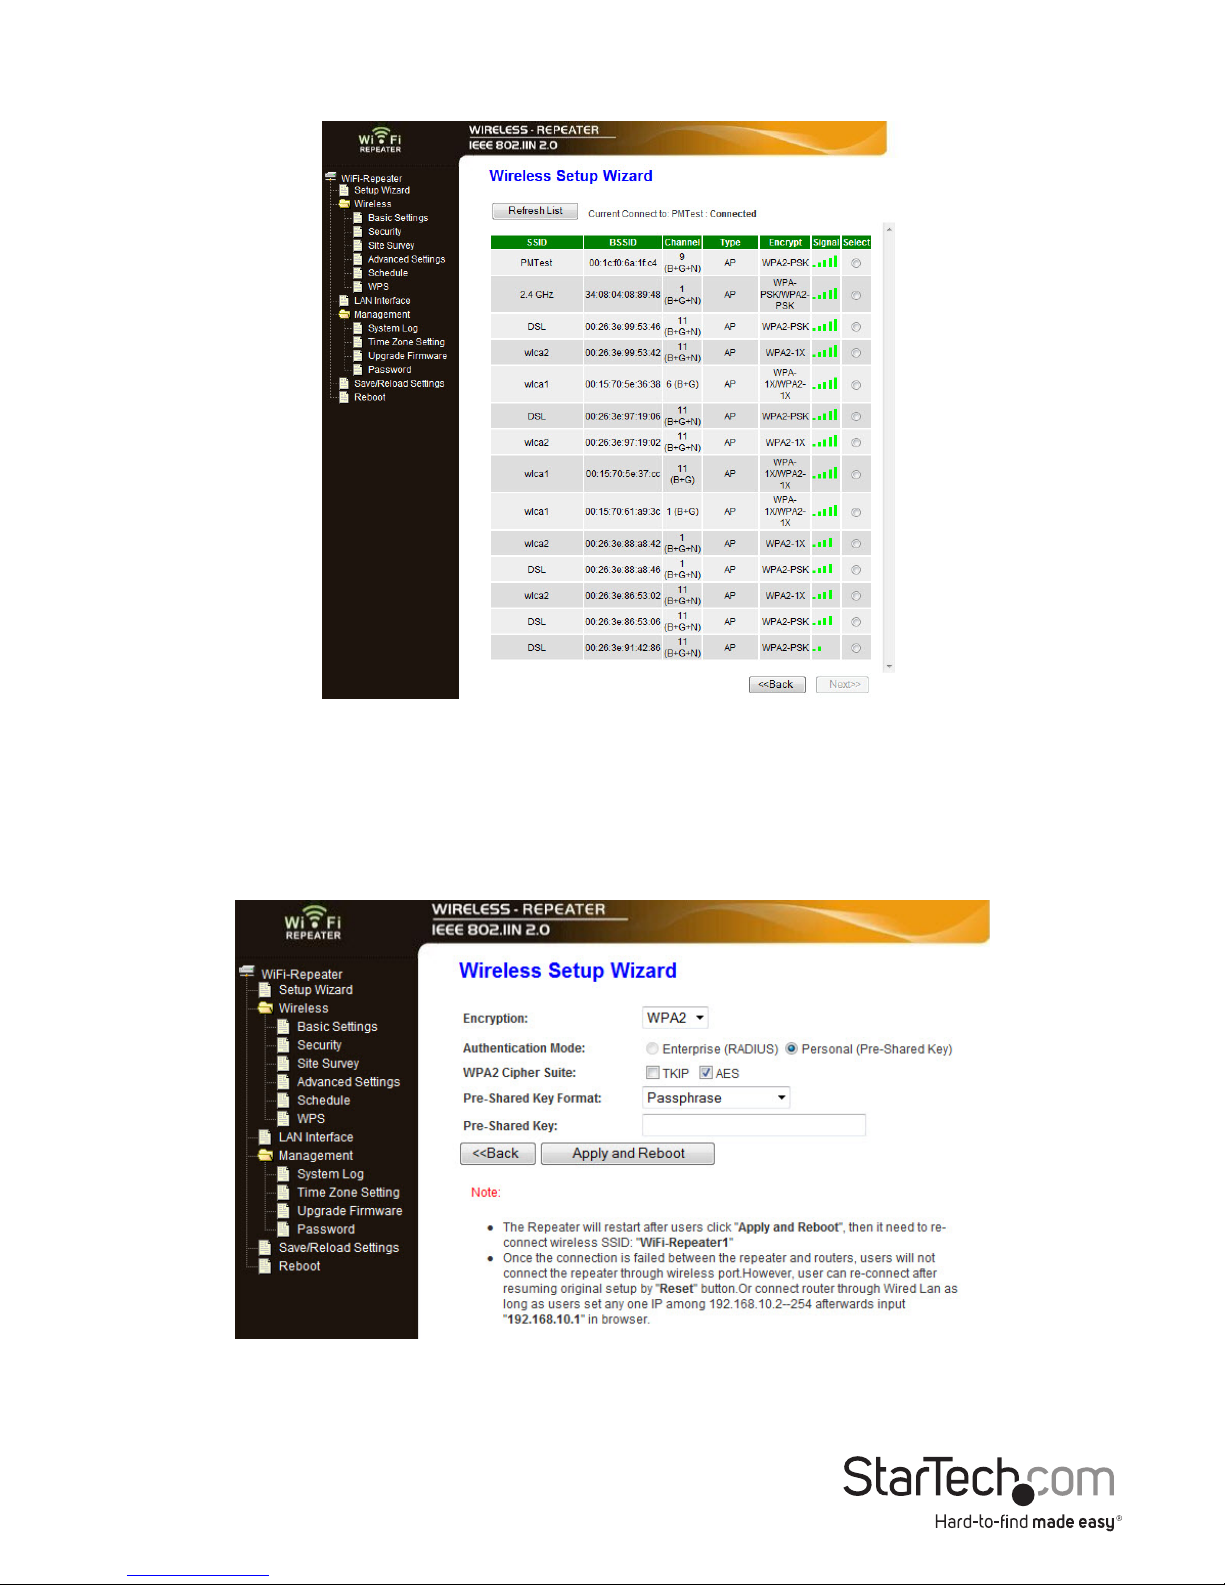Click the Reboot page icon in lower sidebar
Screen dimensions: 1225x1585
(265, 1266)
